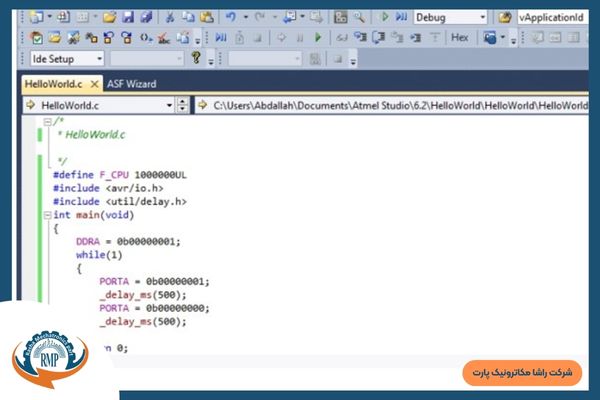The height and width of the screenshot is (400, 600).
Task: Open the HelloWorld.c file navigation dropdown
Action: coord(167,104)
